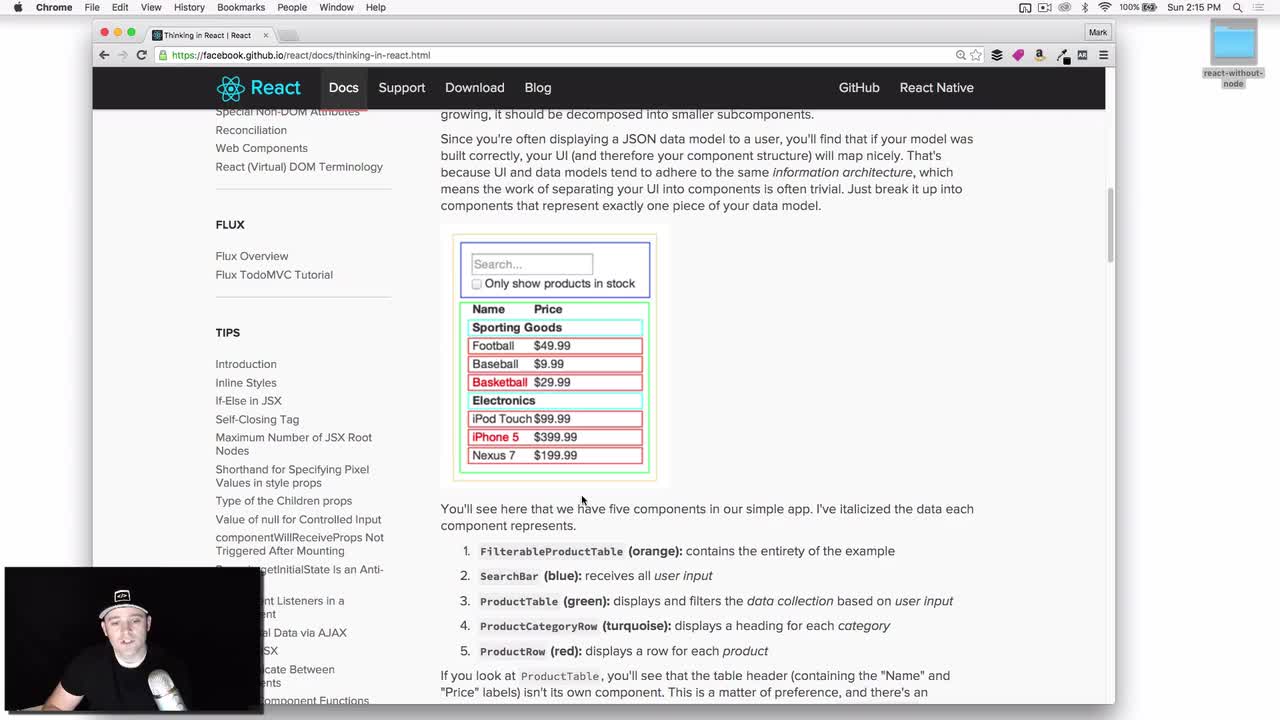Click the ProductCategoryRow code text
Image resolution: width=1280 pixels, height=720 pixels.
coord(538,627)
